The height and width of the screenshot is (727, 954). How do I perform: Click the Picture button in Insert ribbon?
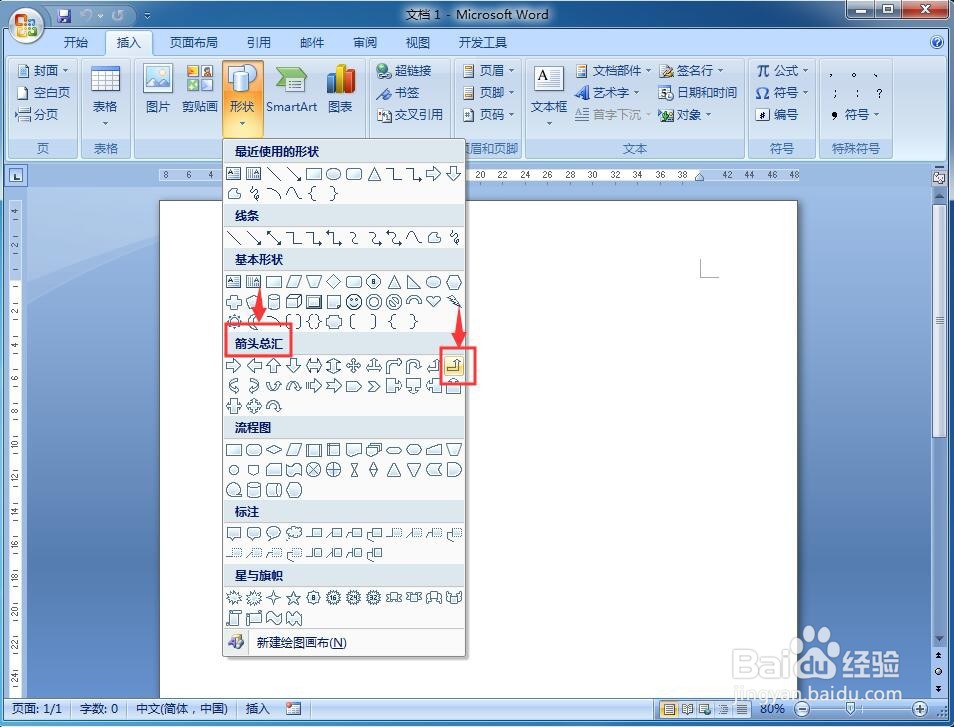[x=158, y=89]
